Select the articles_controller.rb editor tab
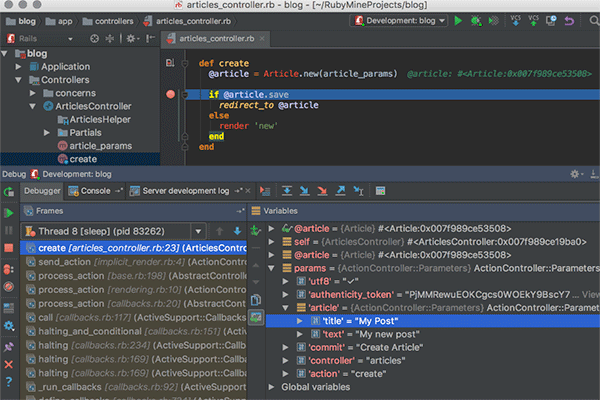Screen dimensions: 600x400 [217, 38]
